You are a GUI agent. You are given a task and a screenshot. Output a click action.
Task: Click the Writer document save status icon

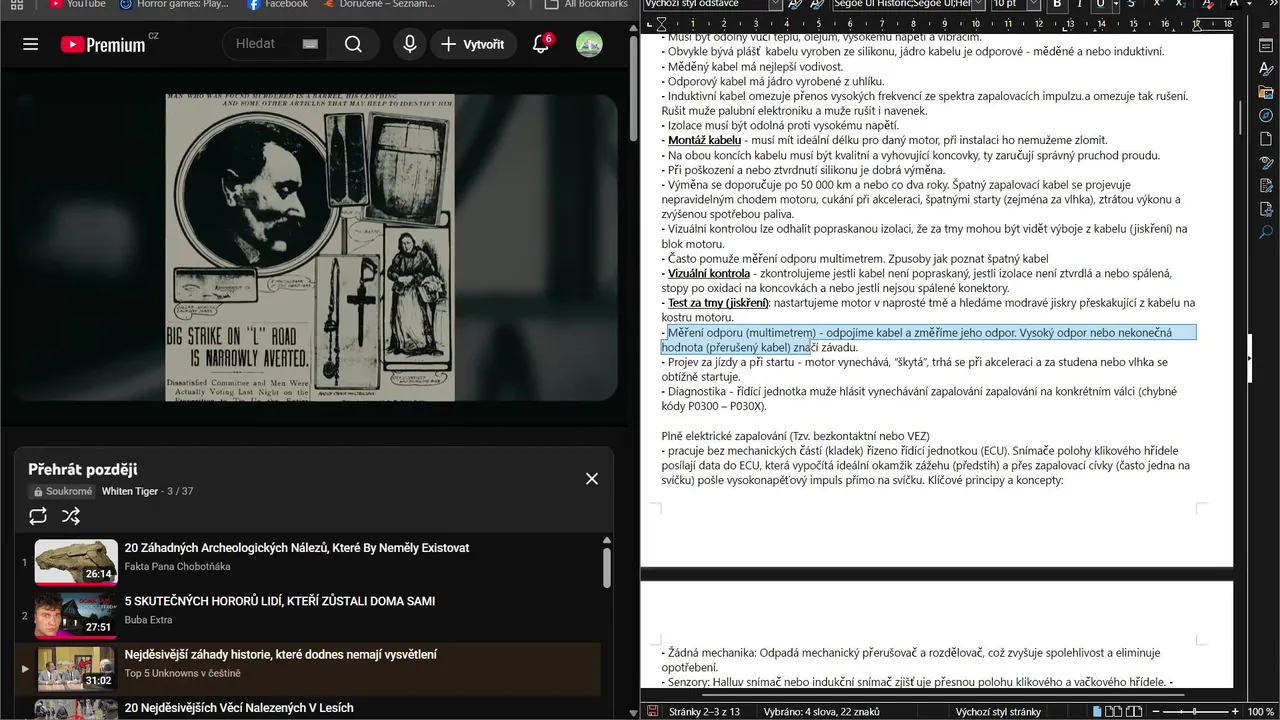653,711
